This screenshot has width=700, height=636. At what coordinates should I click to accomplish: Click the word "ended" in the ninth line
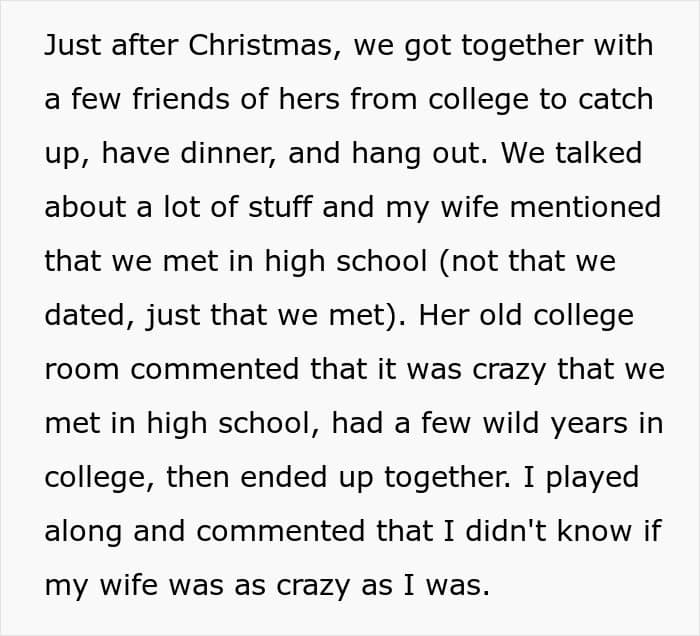(284, 477)
